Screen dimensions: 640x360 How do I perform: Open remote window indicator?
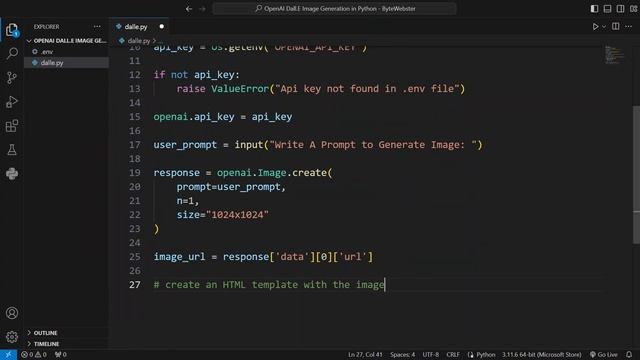tap(8, 355)
